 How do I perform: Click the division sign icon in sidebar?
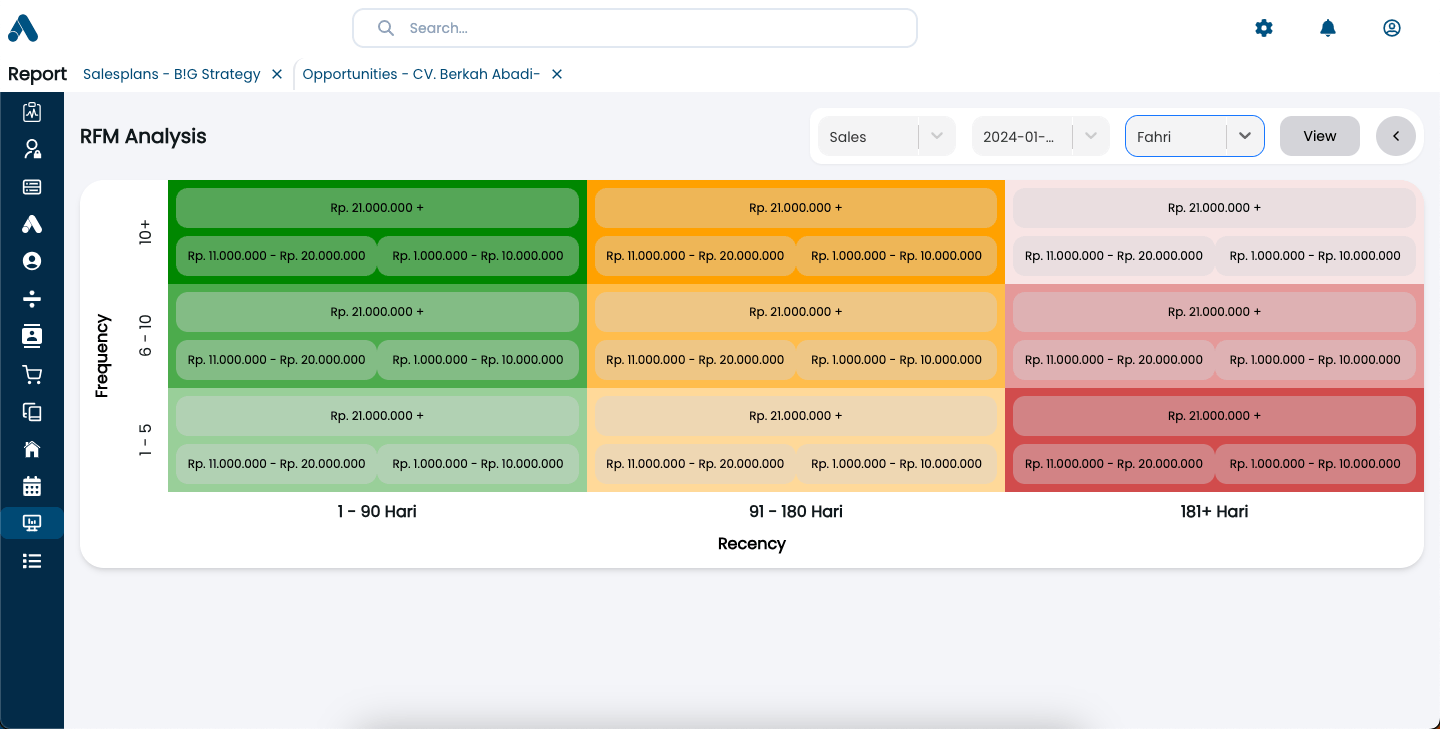[32, 299]
